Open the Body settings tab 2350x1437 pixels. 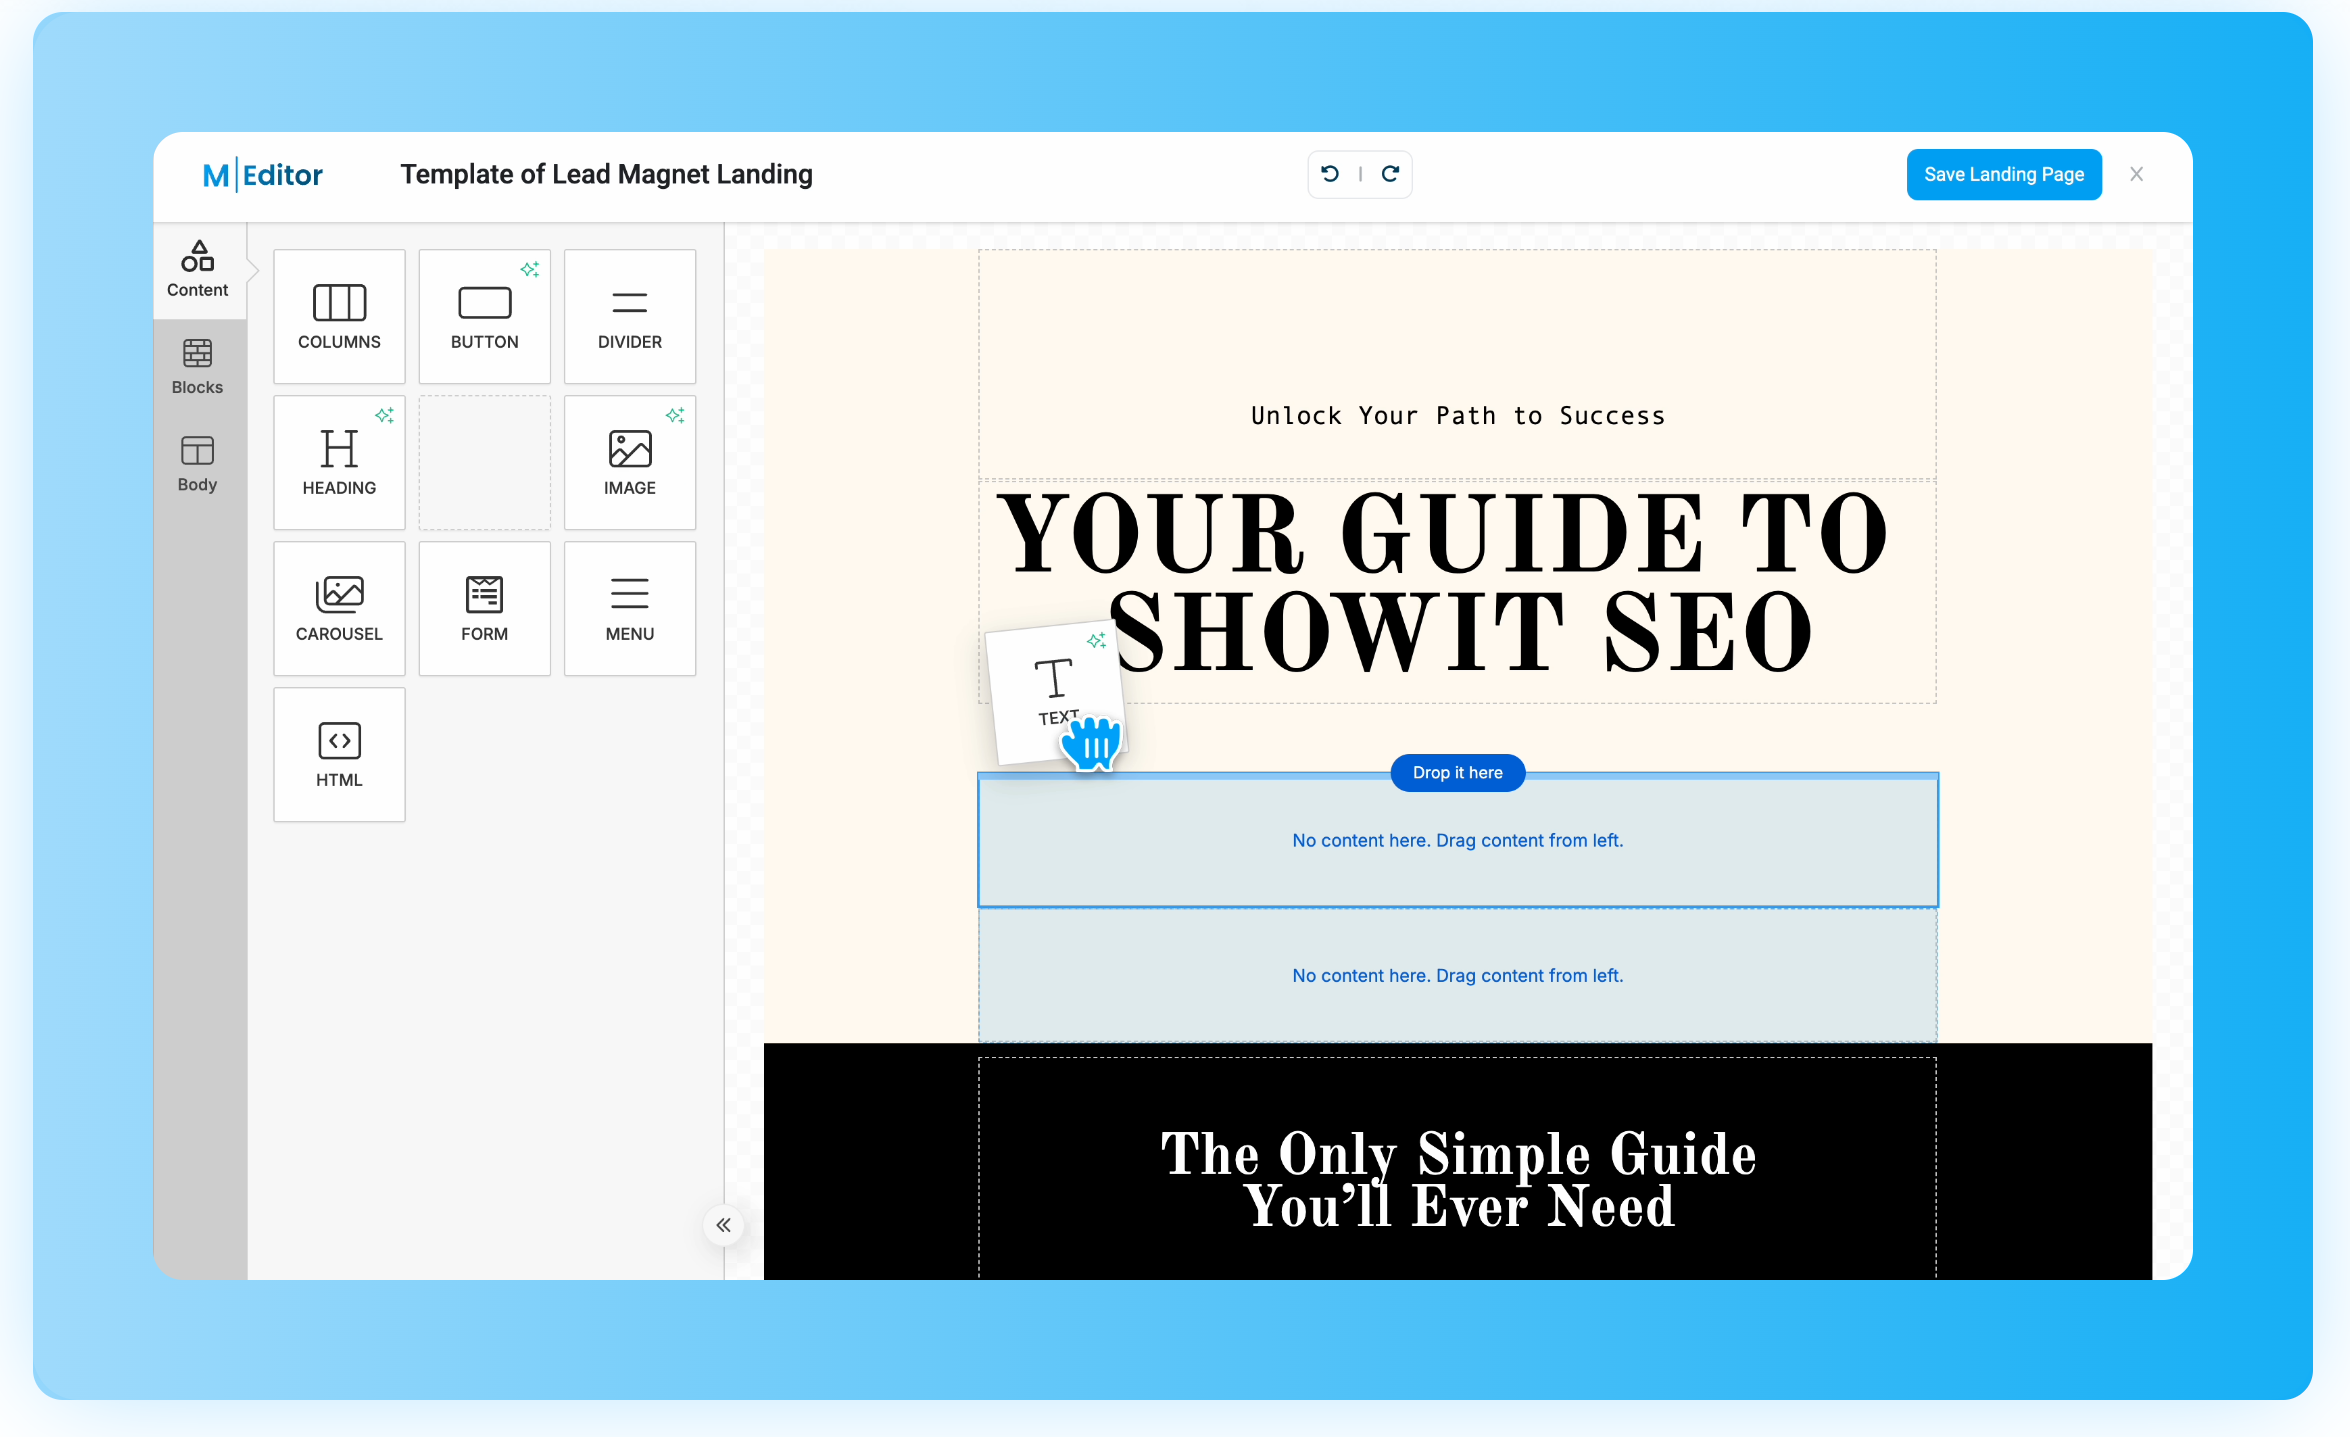pos(197,464)
